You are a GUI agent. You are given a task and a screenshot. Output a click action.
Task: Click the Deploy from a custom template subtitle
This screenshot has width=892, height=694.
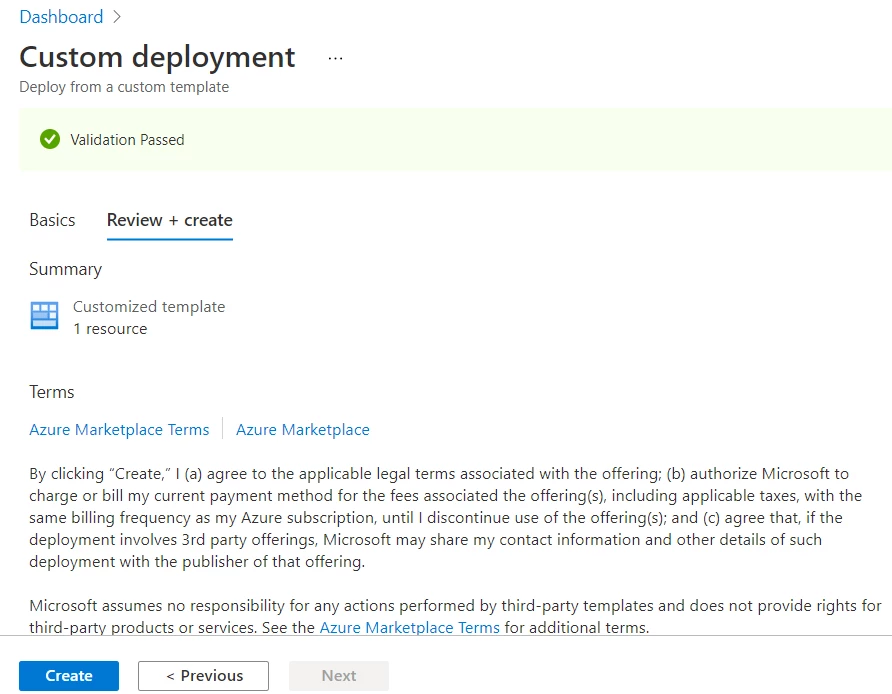(x=124, y=87)
